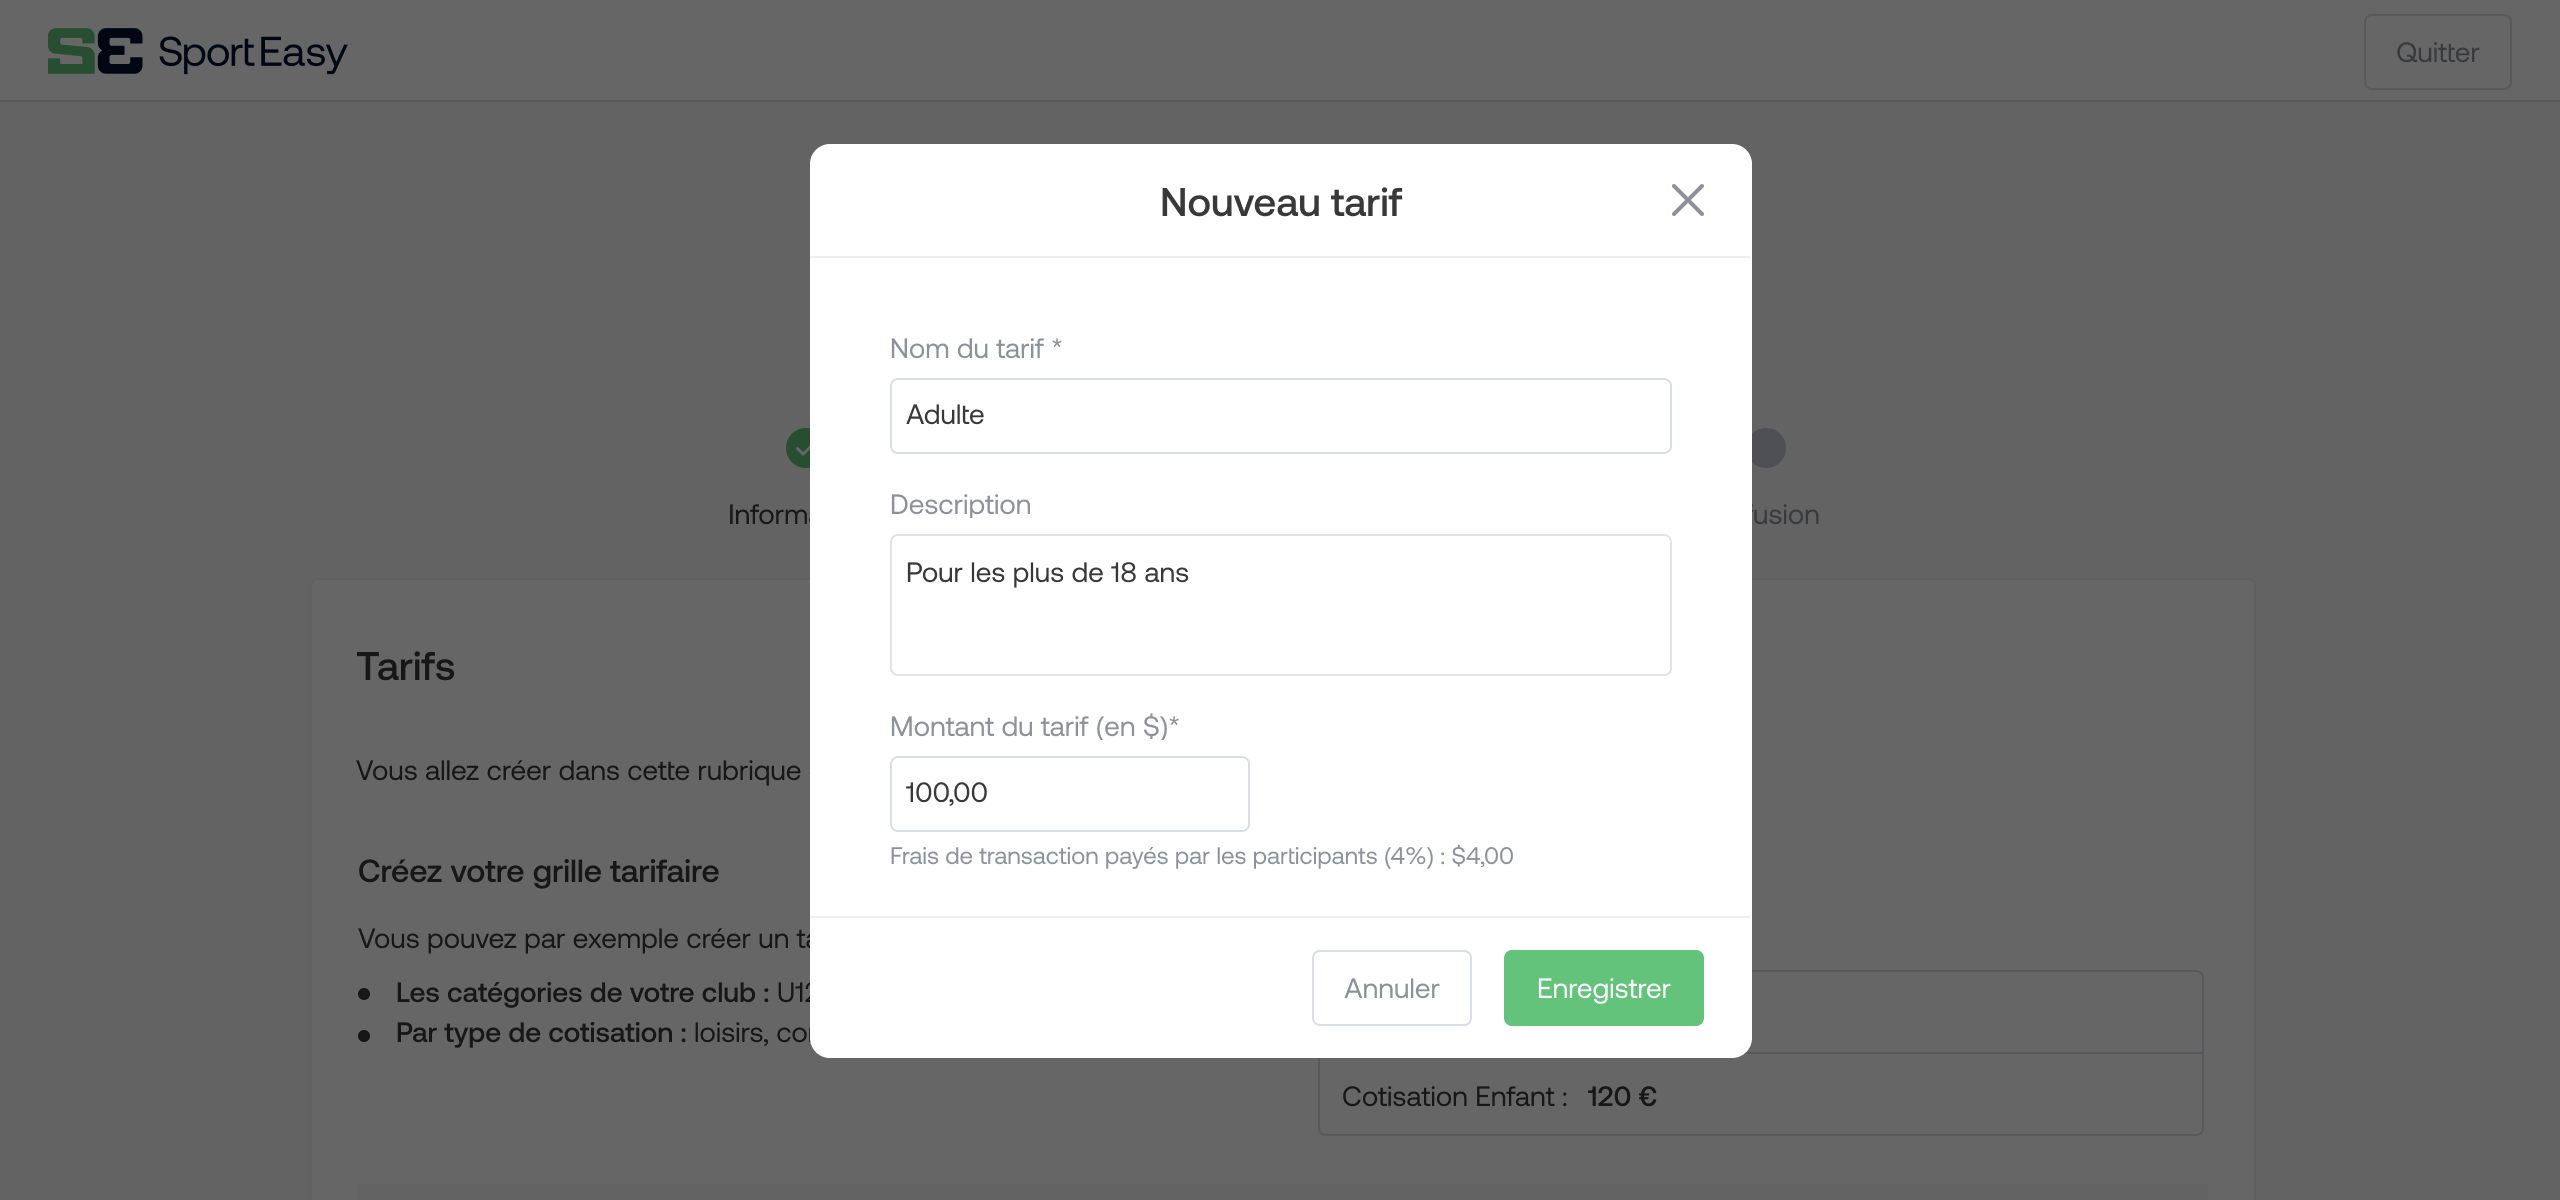Click the Annuler button
This screenshot has height=1200, width=2560.
pyautogui.click(x=1391, y=988)
